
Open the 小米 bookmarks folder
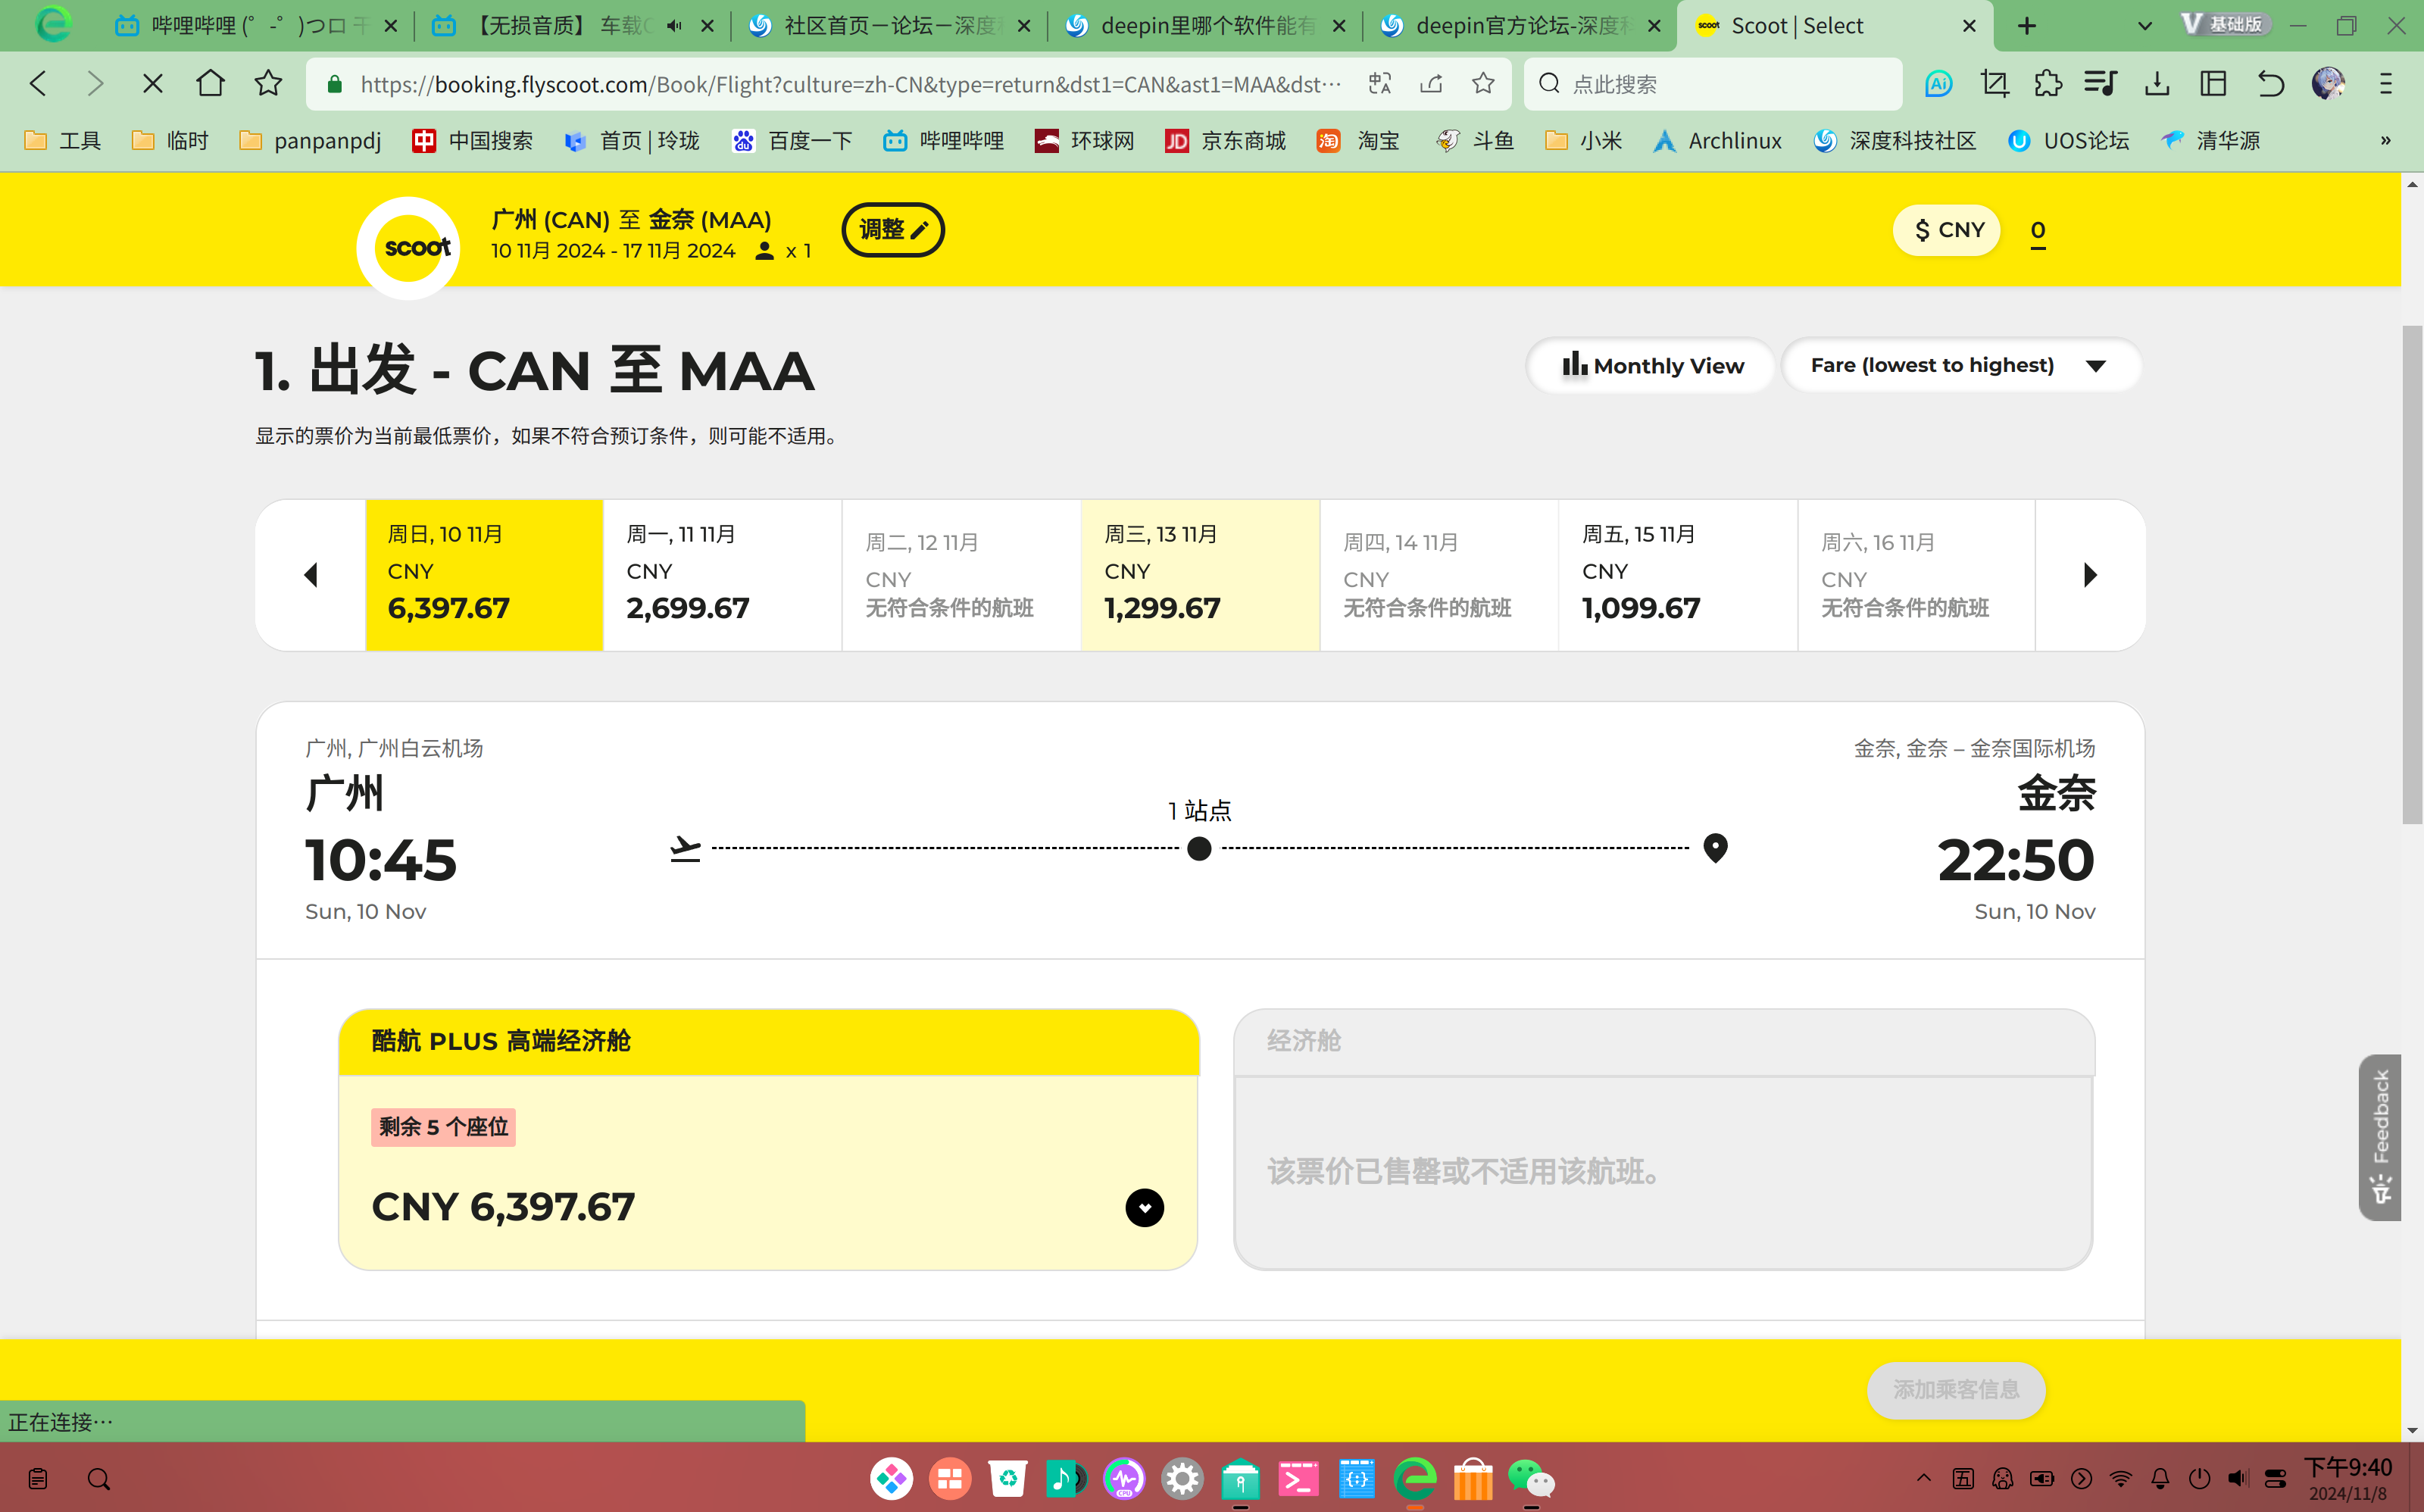[x=1583, y=141]
